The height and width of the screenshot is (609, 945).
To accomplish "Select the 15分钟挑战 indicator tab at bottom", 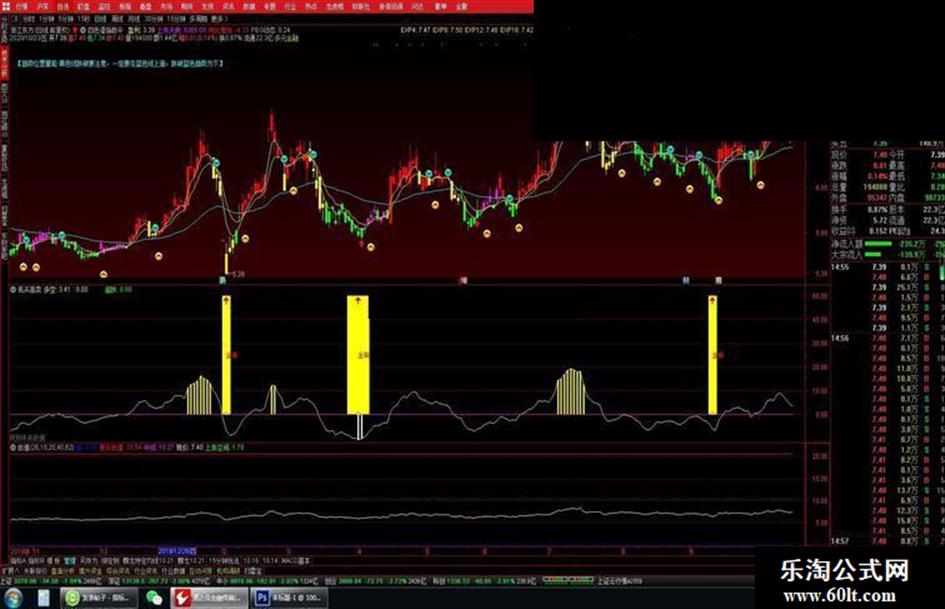I will pos(224,561).
